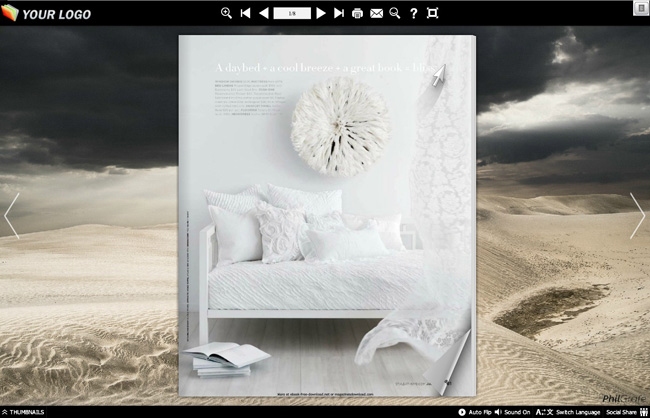The width and height of the screenshot is (650, 418).
Task: Jump to the last page
Action: [x=339, y=13]
